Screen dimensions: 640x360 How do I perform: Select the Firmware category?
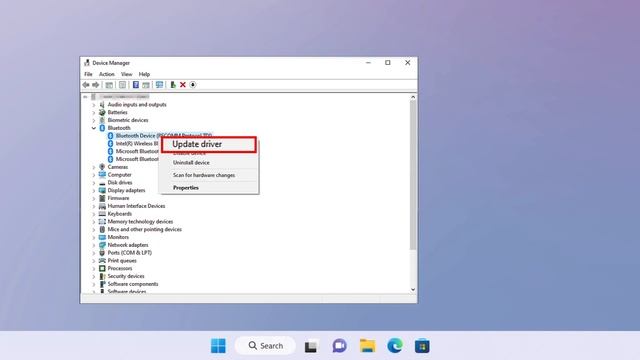[118, 198]
